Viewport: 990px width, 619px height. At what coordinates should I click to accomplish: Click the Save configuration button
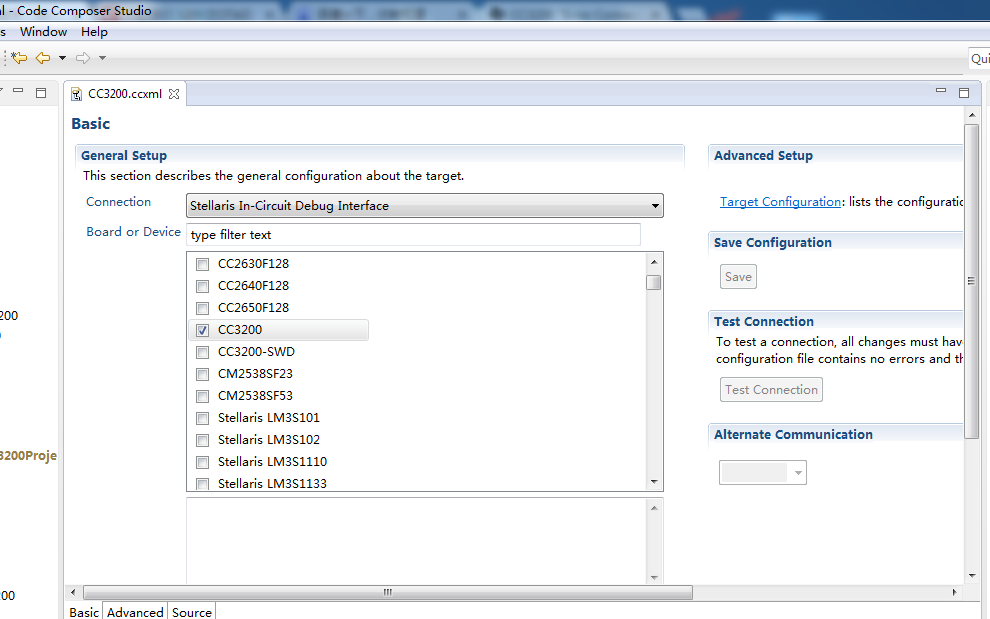[738, 277]
